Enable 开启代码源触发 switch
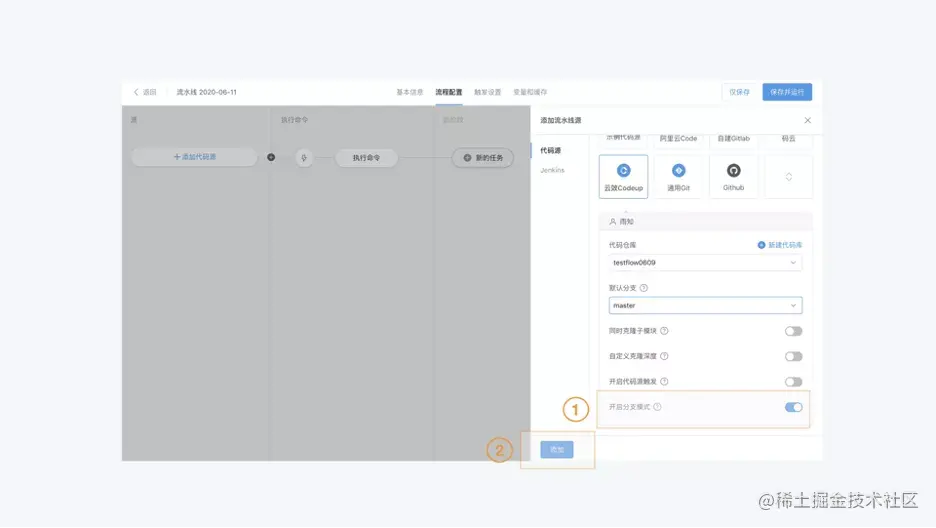The height and width of the screenshot is (528, 936). (x=793, y=382)
